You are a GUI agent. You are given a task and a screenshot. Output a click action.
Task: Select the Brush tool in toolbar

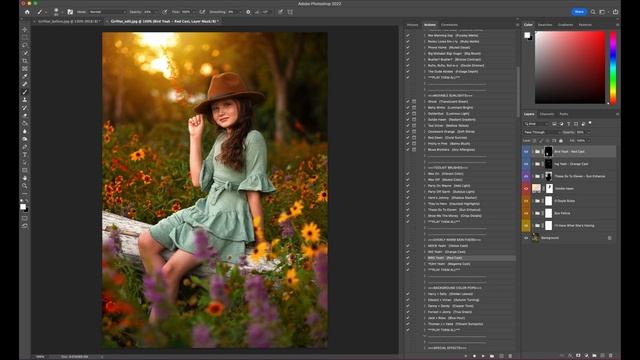click(x=25, y=92)
